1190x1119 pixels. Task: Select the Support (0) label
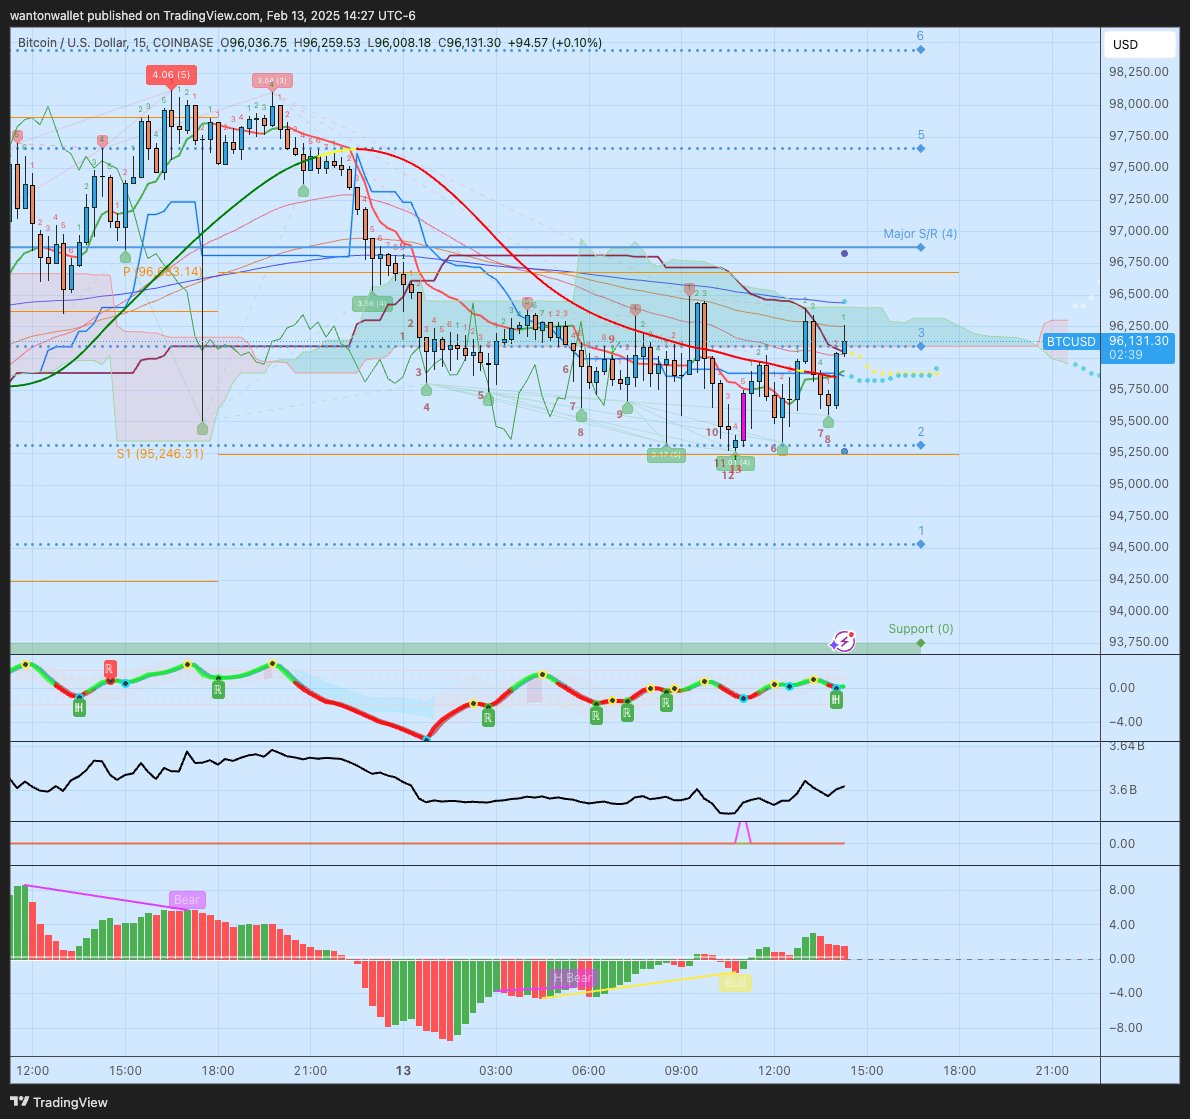pyautogui.click(x=921, y=629)
